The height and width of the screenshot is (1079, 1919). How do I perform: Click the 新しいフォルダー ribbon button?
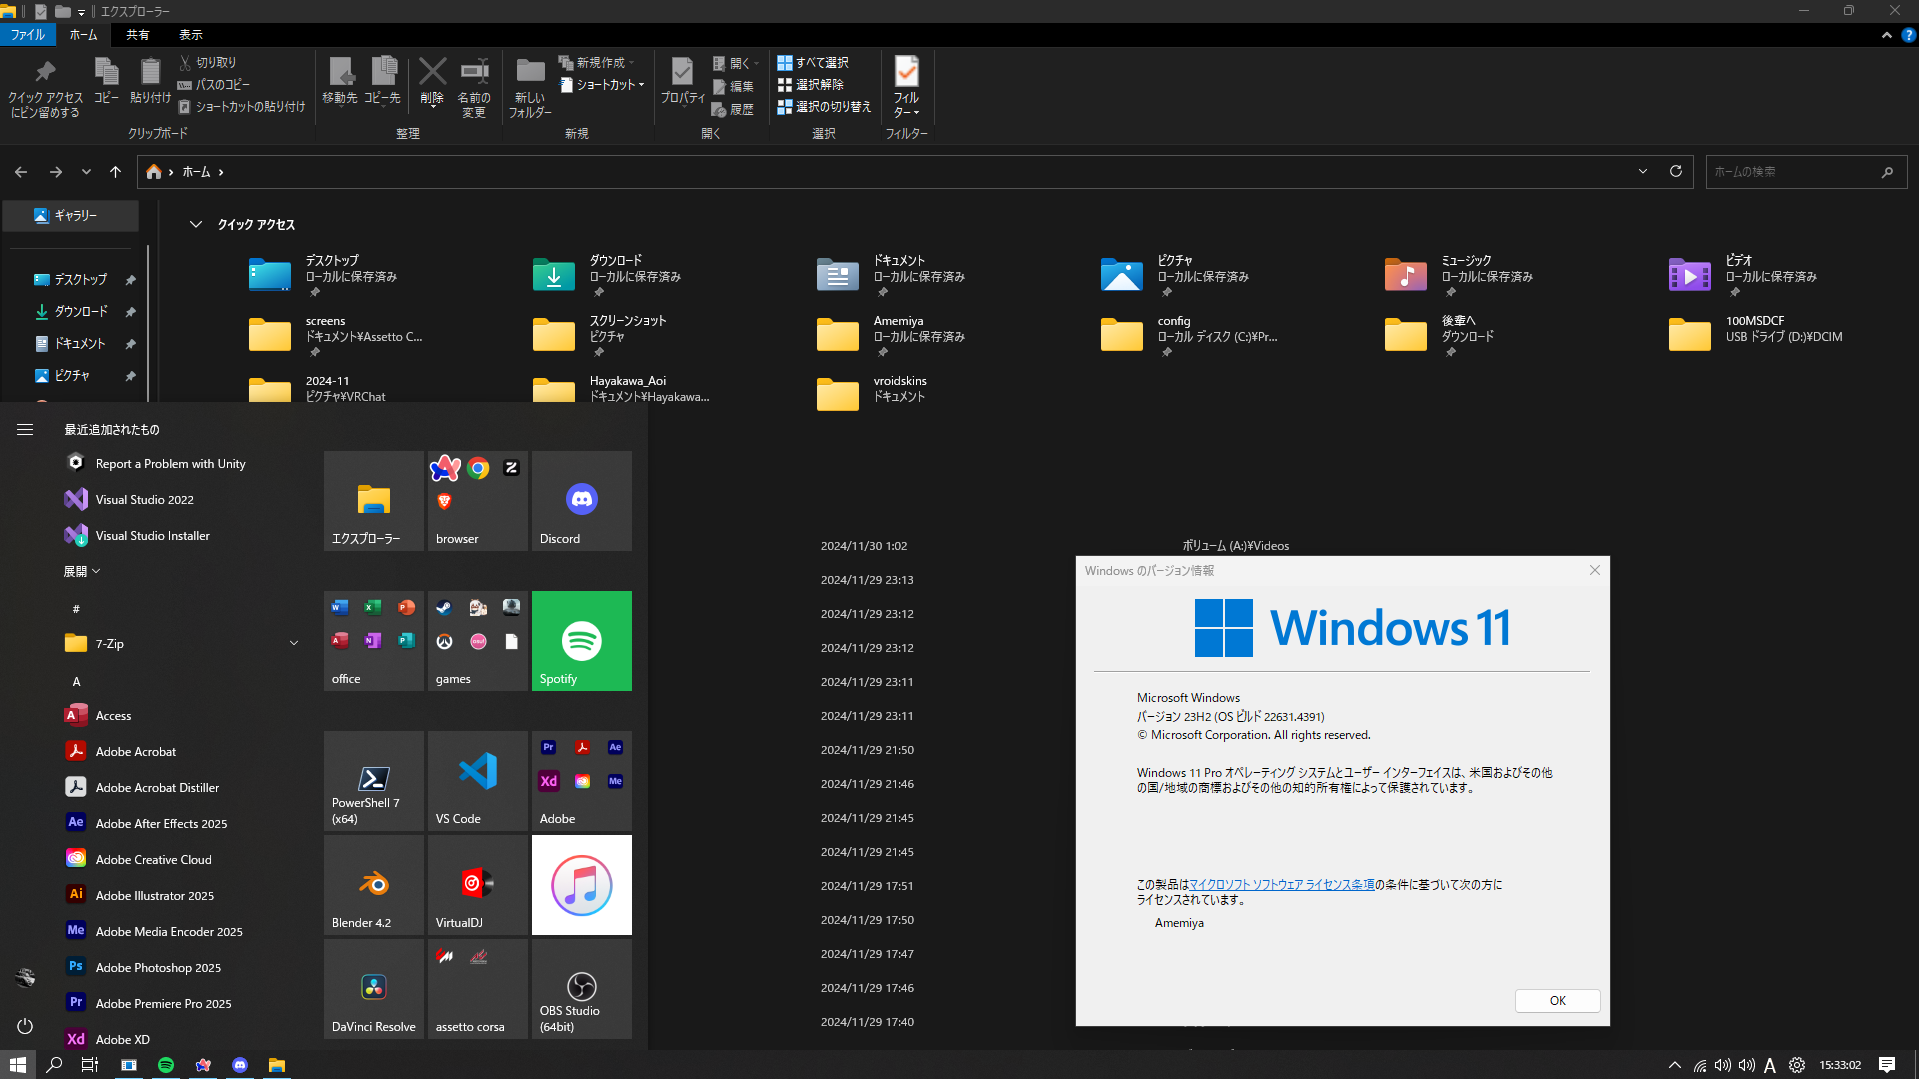530,86
